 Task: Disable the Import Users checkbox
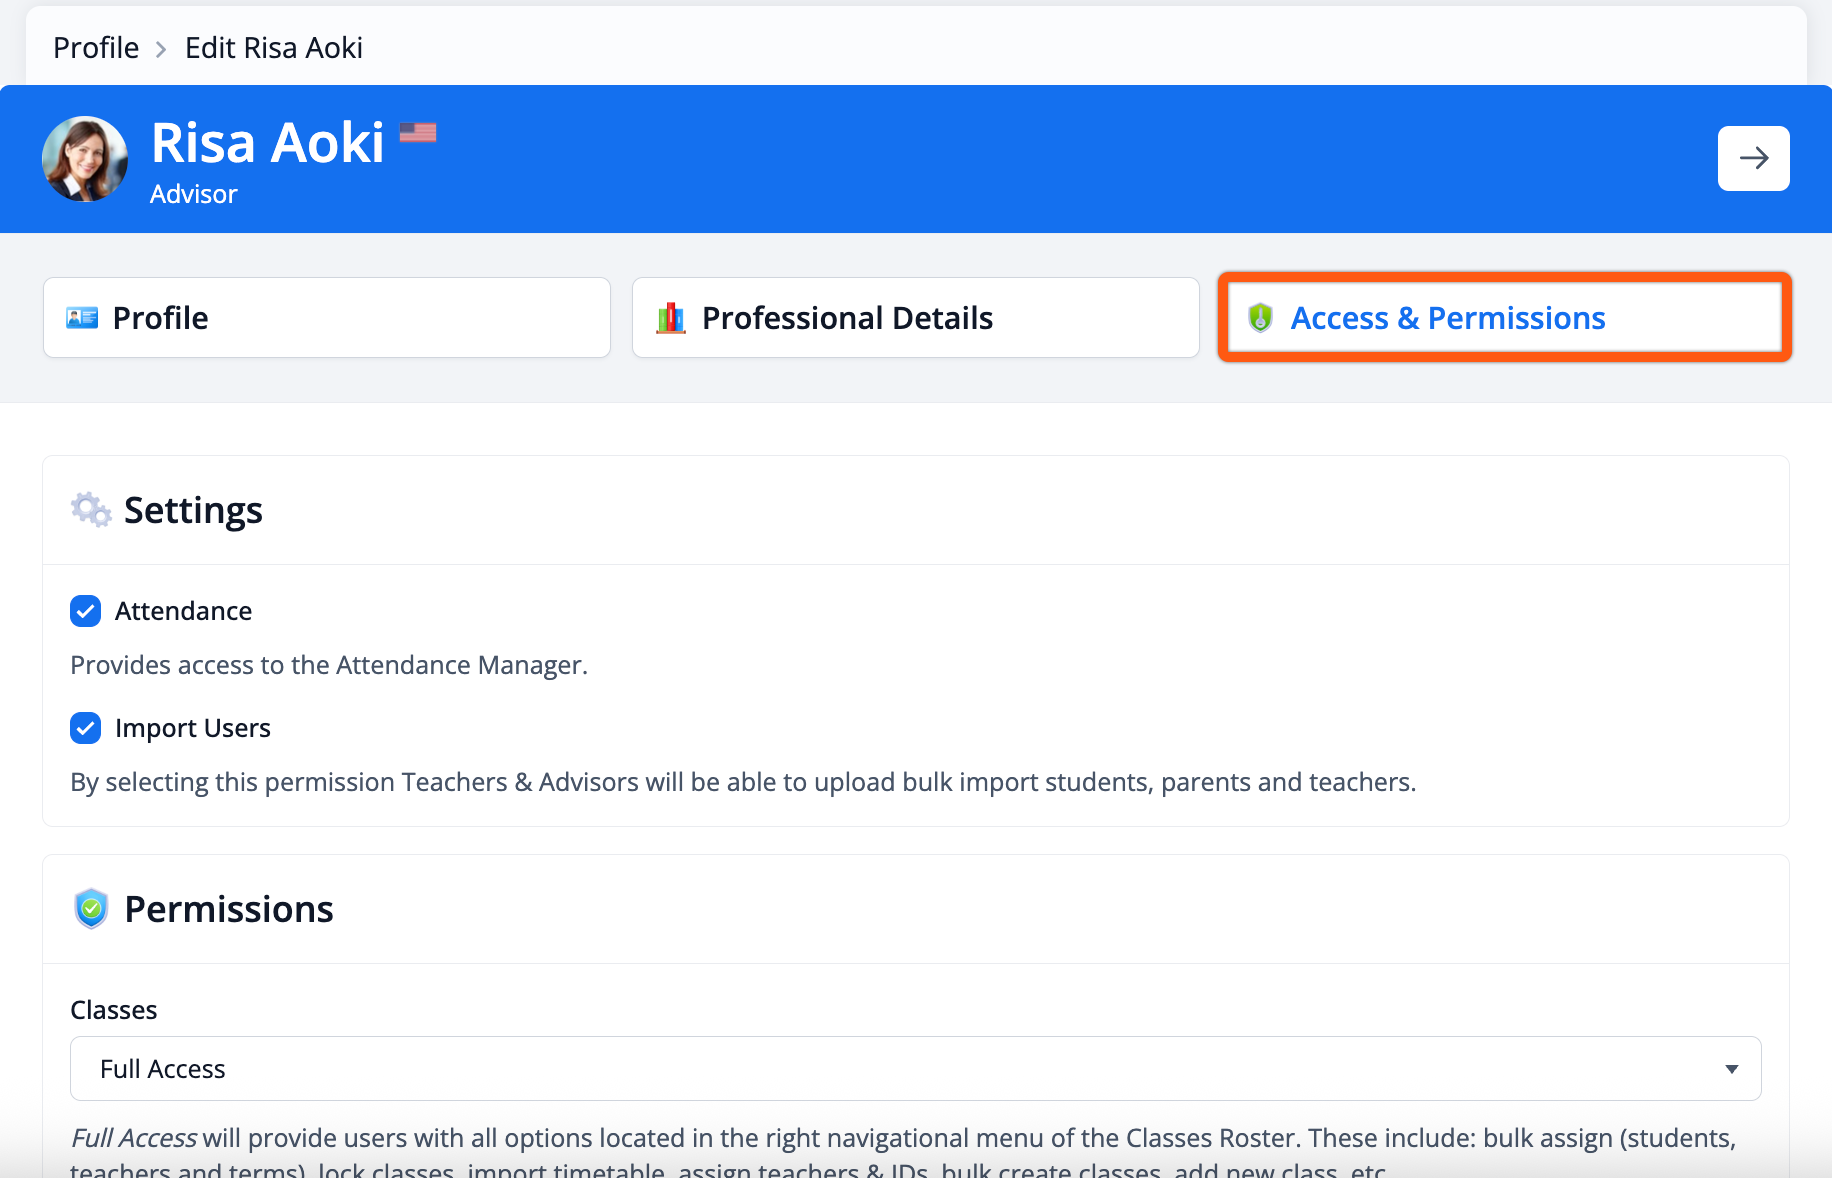pos(86,728)
